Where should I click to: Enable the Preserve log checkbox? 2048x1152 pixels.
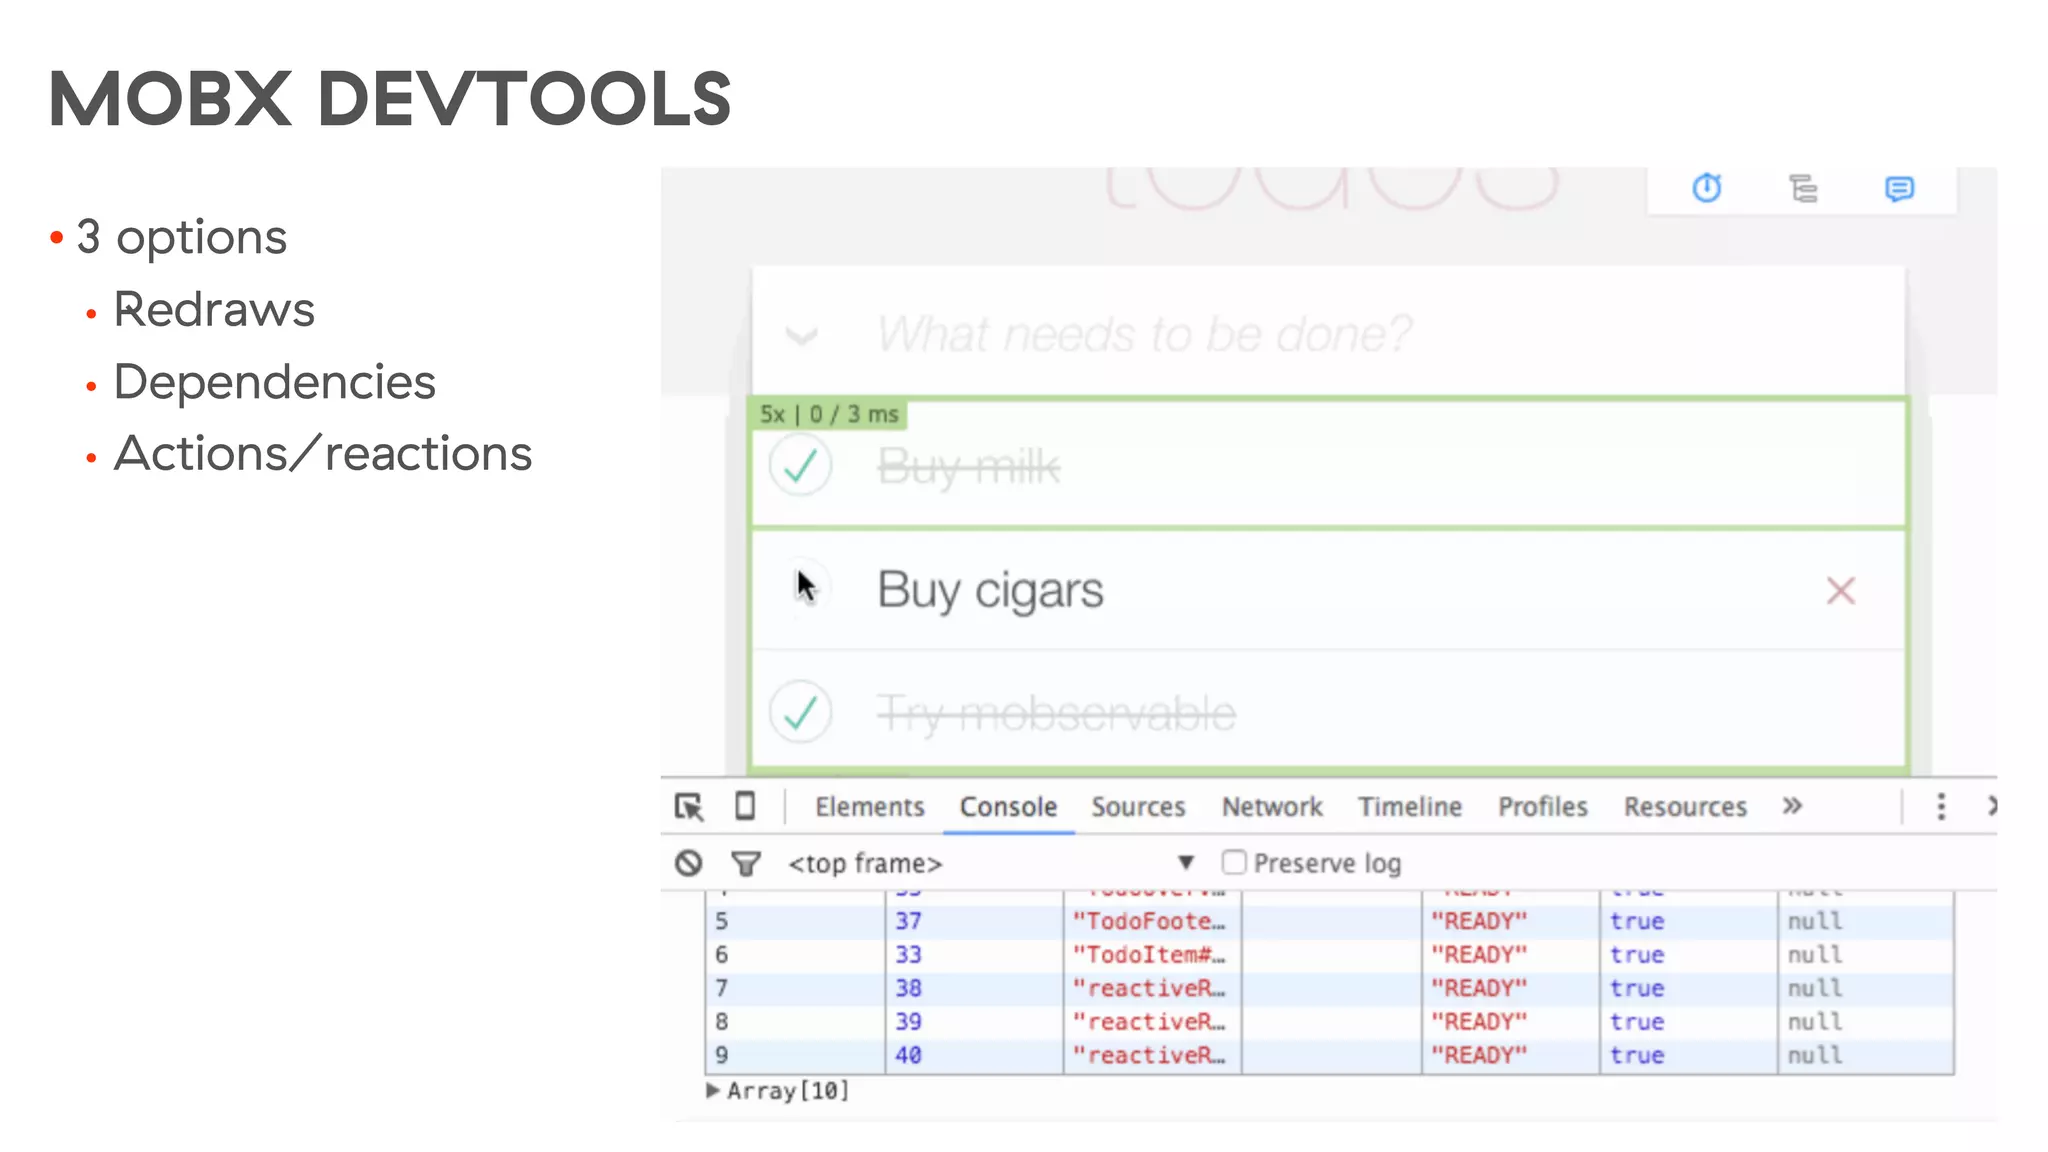[1234, 862]
